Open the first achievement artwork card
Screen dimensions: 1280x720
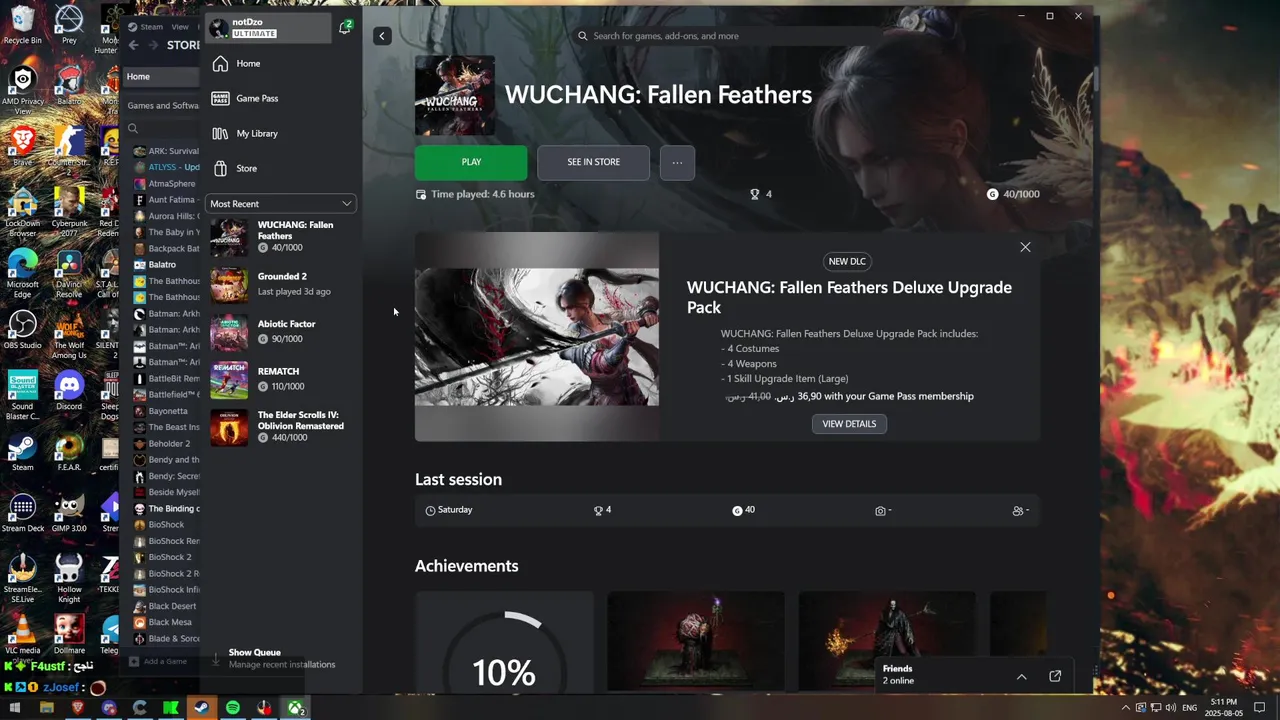point(696,641)
